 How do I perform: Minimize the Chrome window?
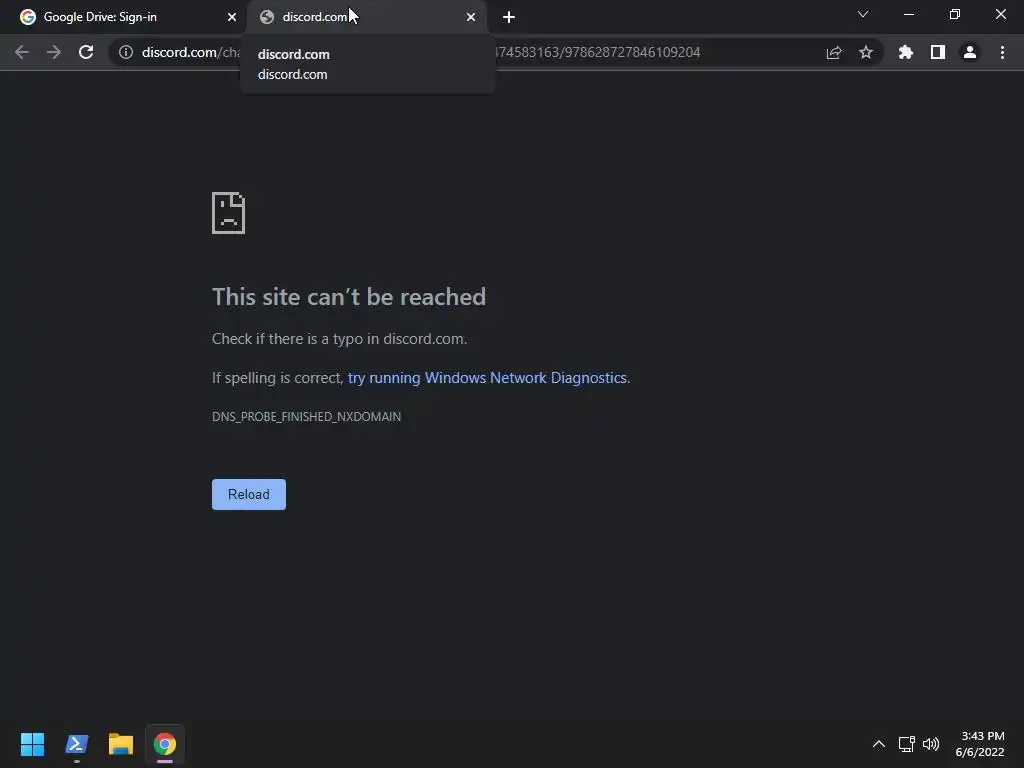(x=909, y=14)
